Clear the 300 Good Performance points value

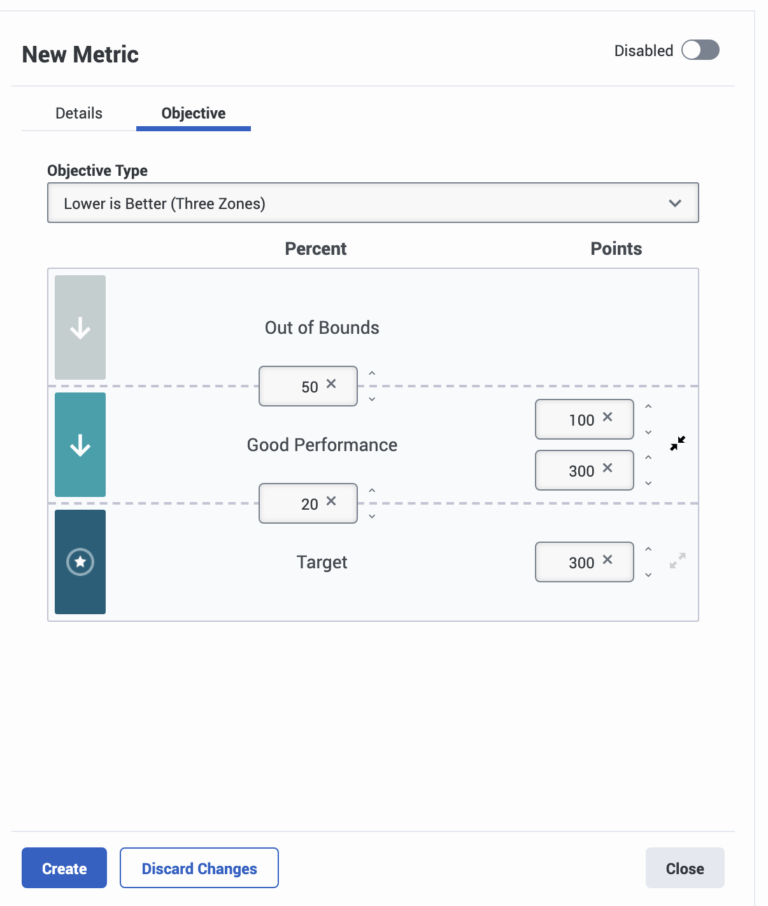point(607,466)
